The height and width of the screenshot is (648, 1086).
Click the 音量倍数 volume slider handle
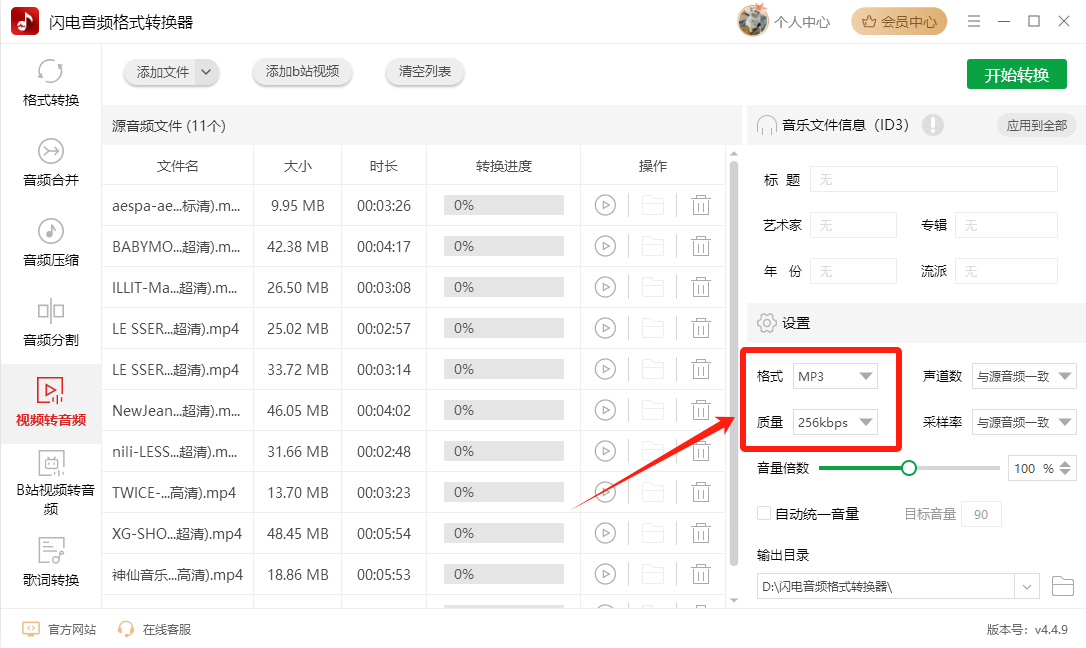tap(909, 468)
